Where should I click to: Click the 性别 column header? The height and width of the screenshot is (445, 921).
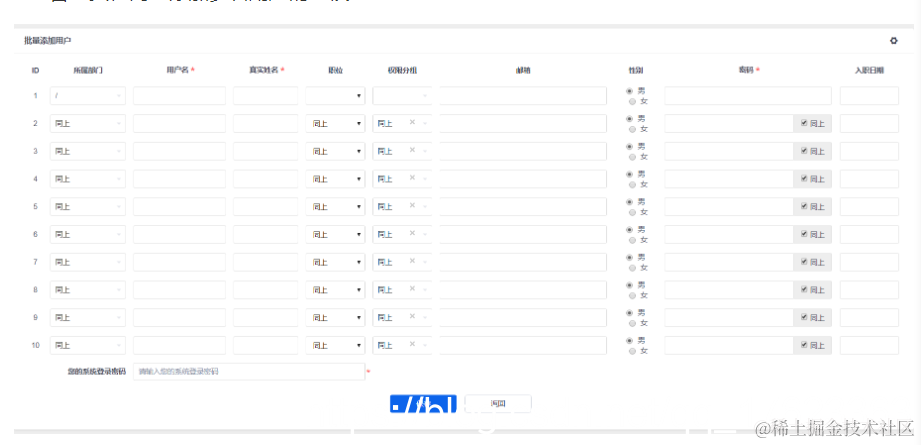(x=636, y=70)
